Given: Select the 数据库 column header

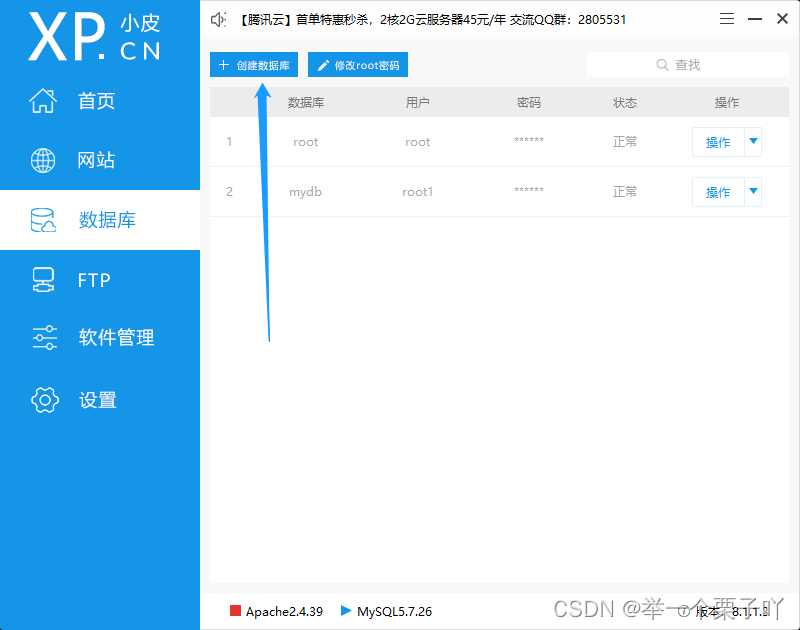Looking at the screenshot, I should [305, 102].
